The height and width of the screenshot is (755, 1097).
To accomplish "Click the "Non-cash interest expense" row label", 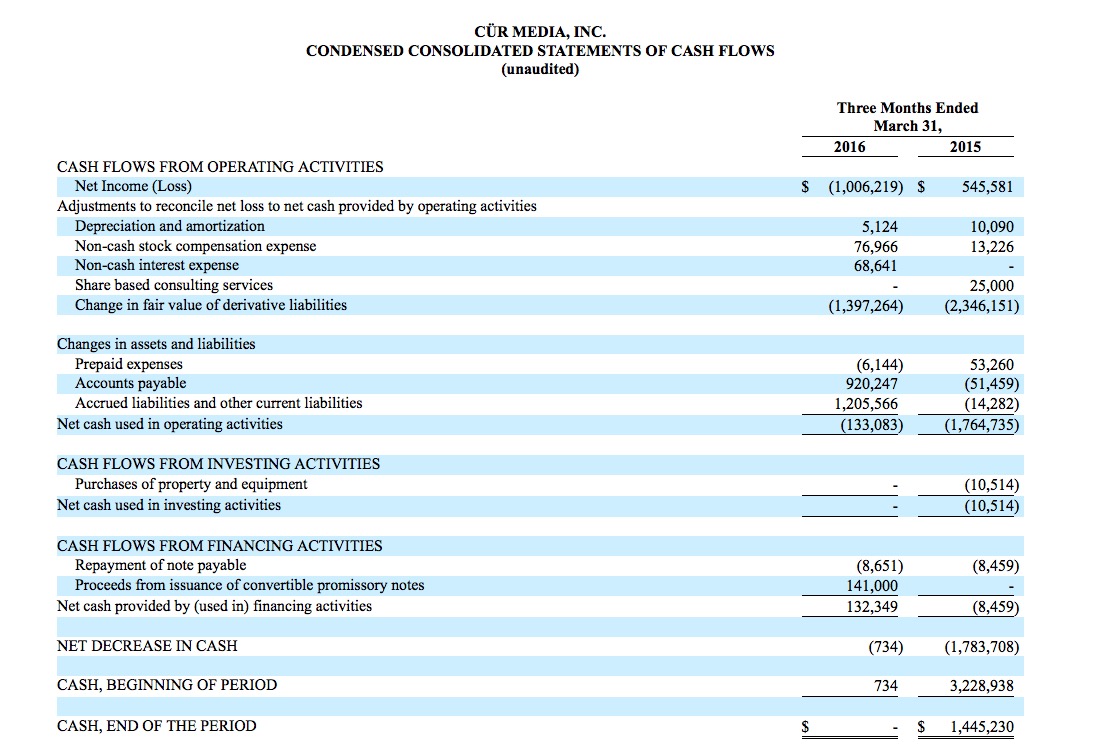I will pyautogui.click(x=157, y=265).
